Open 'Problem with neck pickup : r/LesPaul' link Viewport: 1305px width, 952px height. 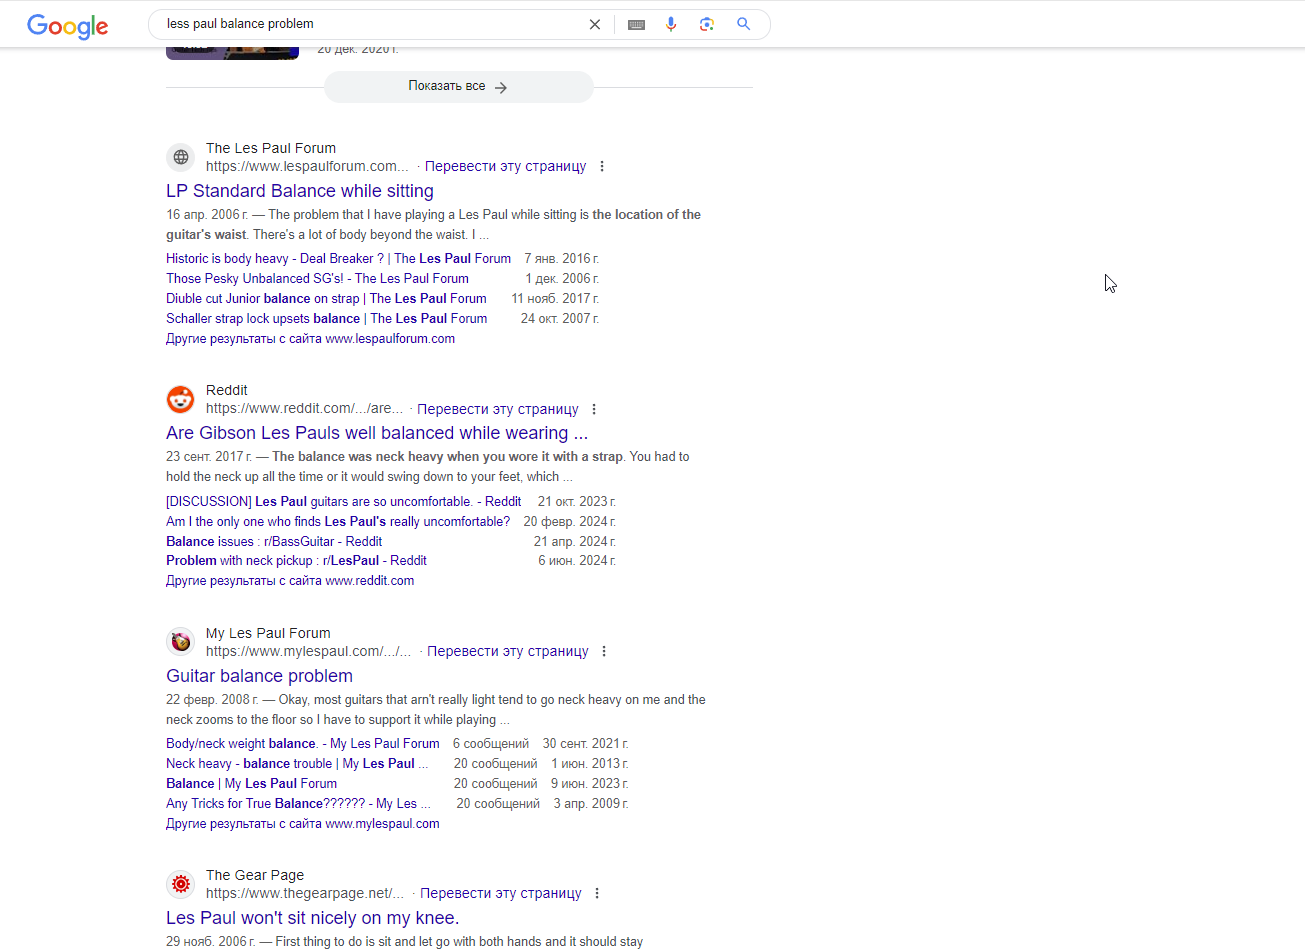[296, 560]
